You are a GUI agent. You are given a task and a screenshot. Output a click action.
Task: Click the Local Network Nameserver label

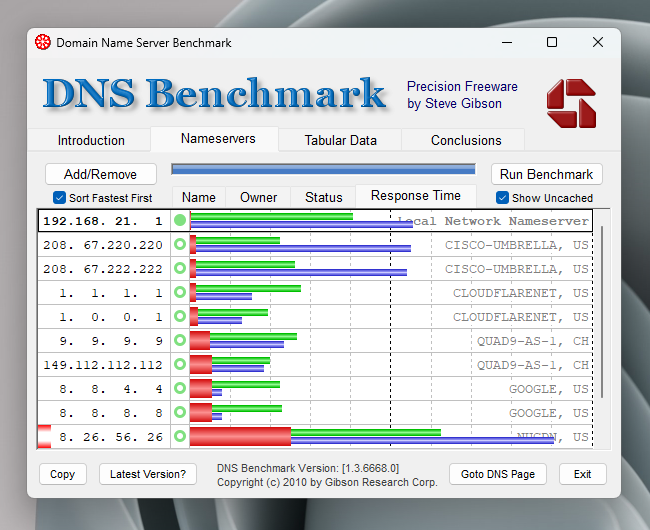493,221
